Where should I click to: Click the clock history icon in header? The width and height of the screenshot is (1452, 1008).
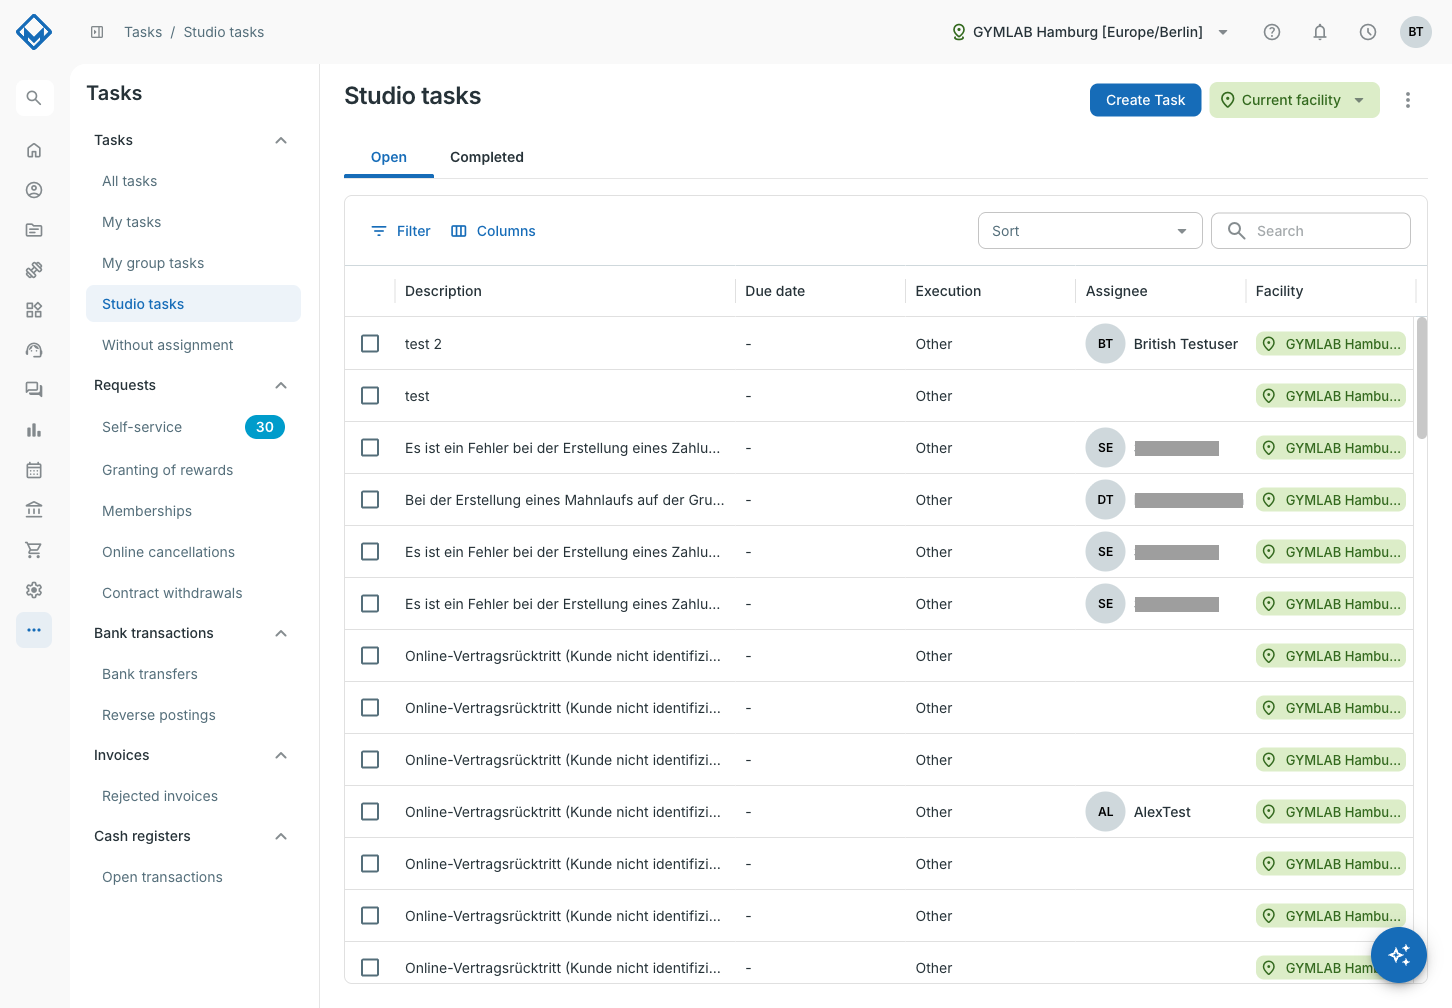click(x=1368, y=32)
